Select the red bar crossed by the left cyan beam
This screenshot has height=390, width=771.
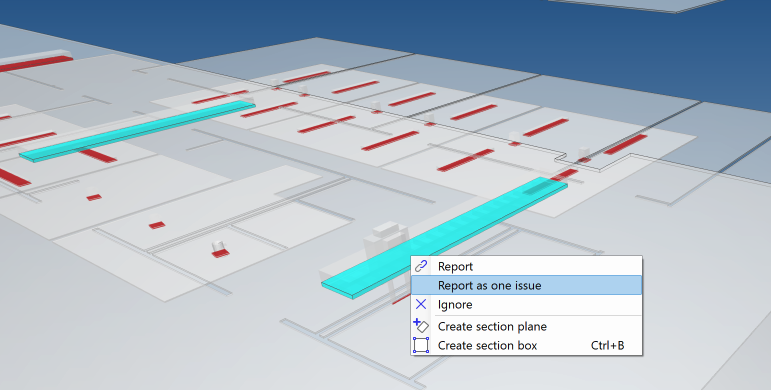pos(98,155)
